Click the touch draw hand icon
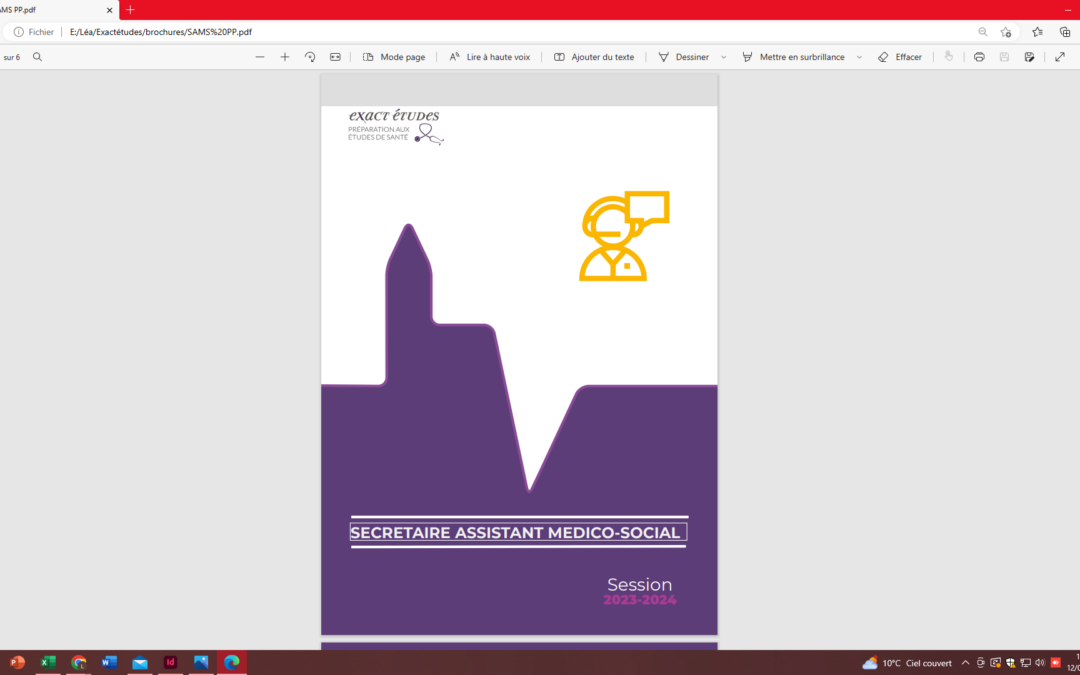 (x=948, y=57)
